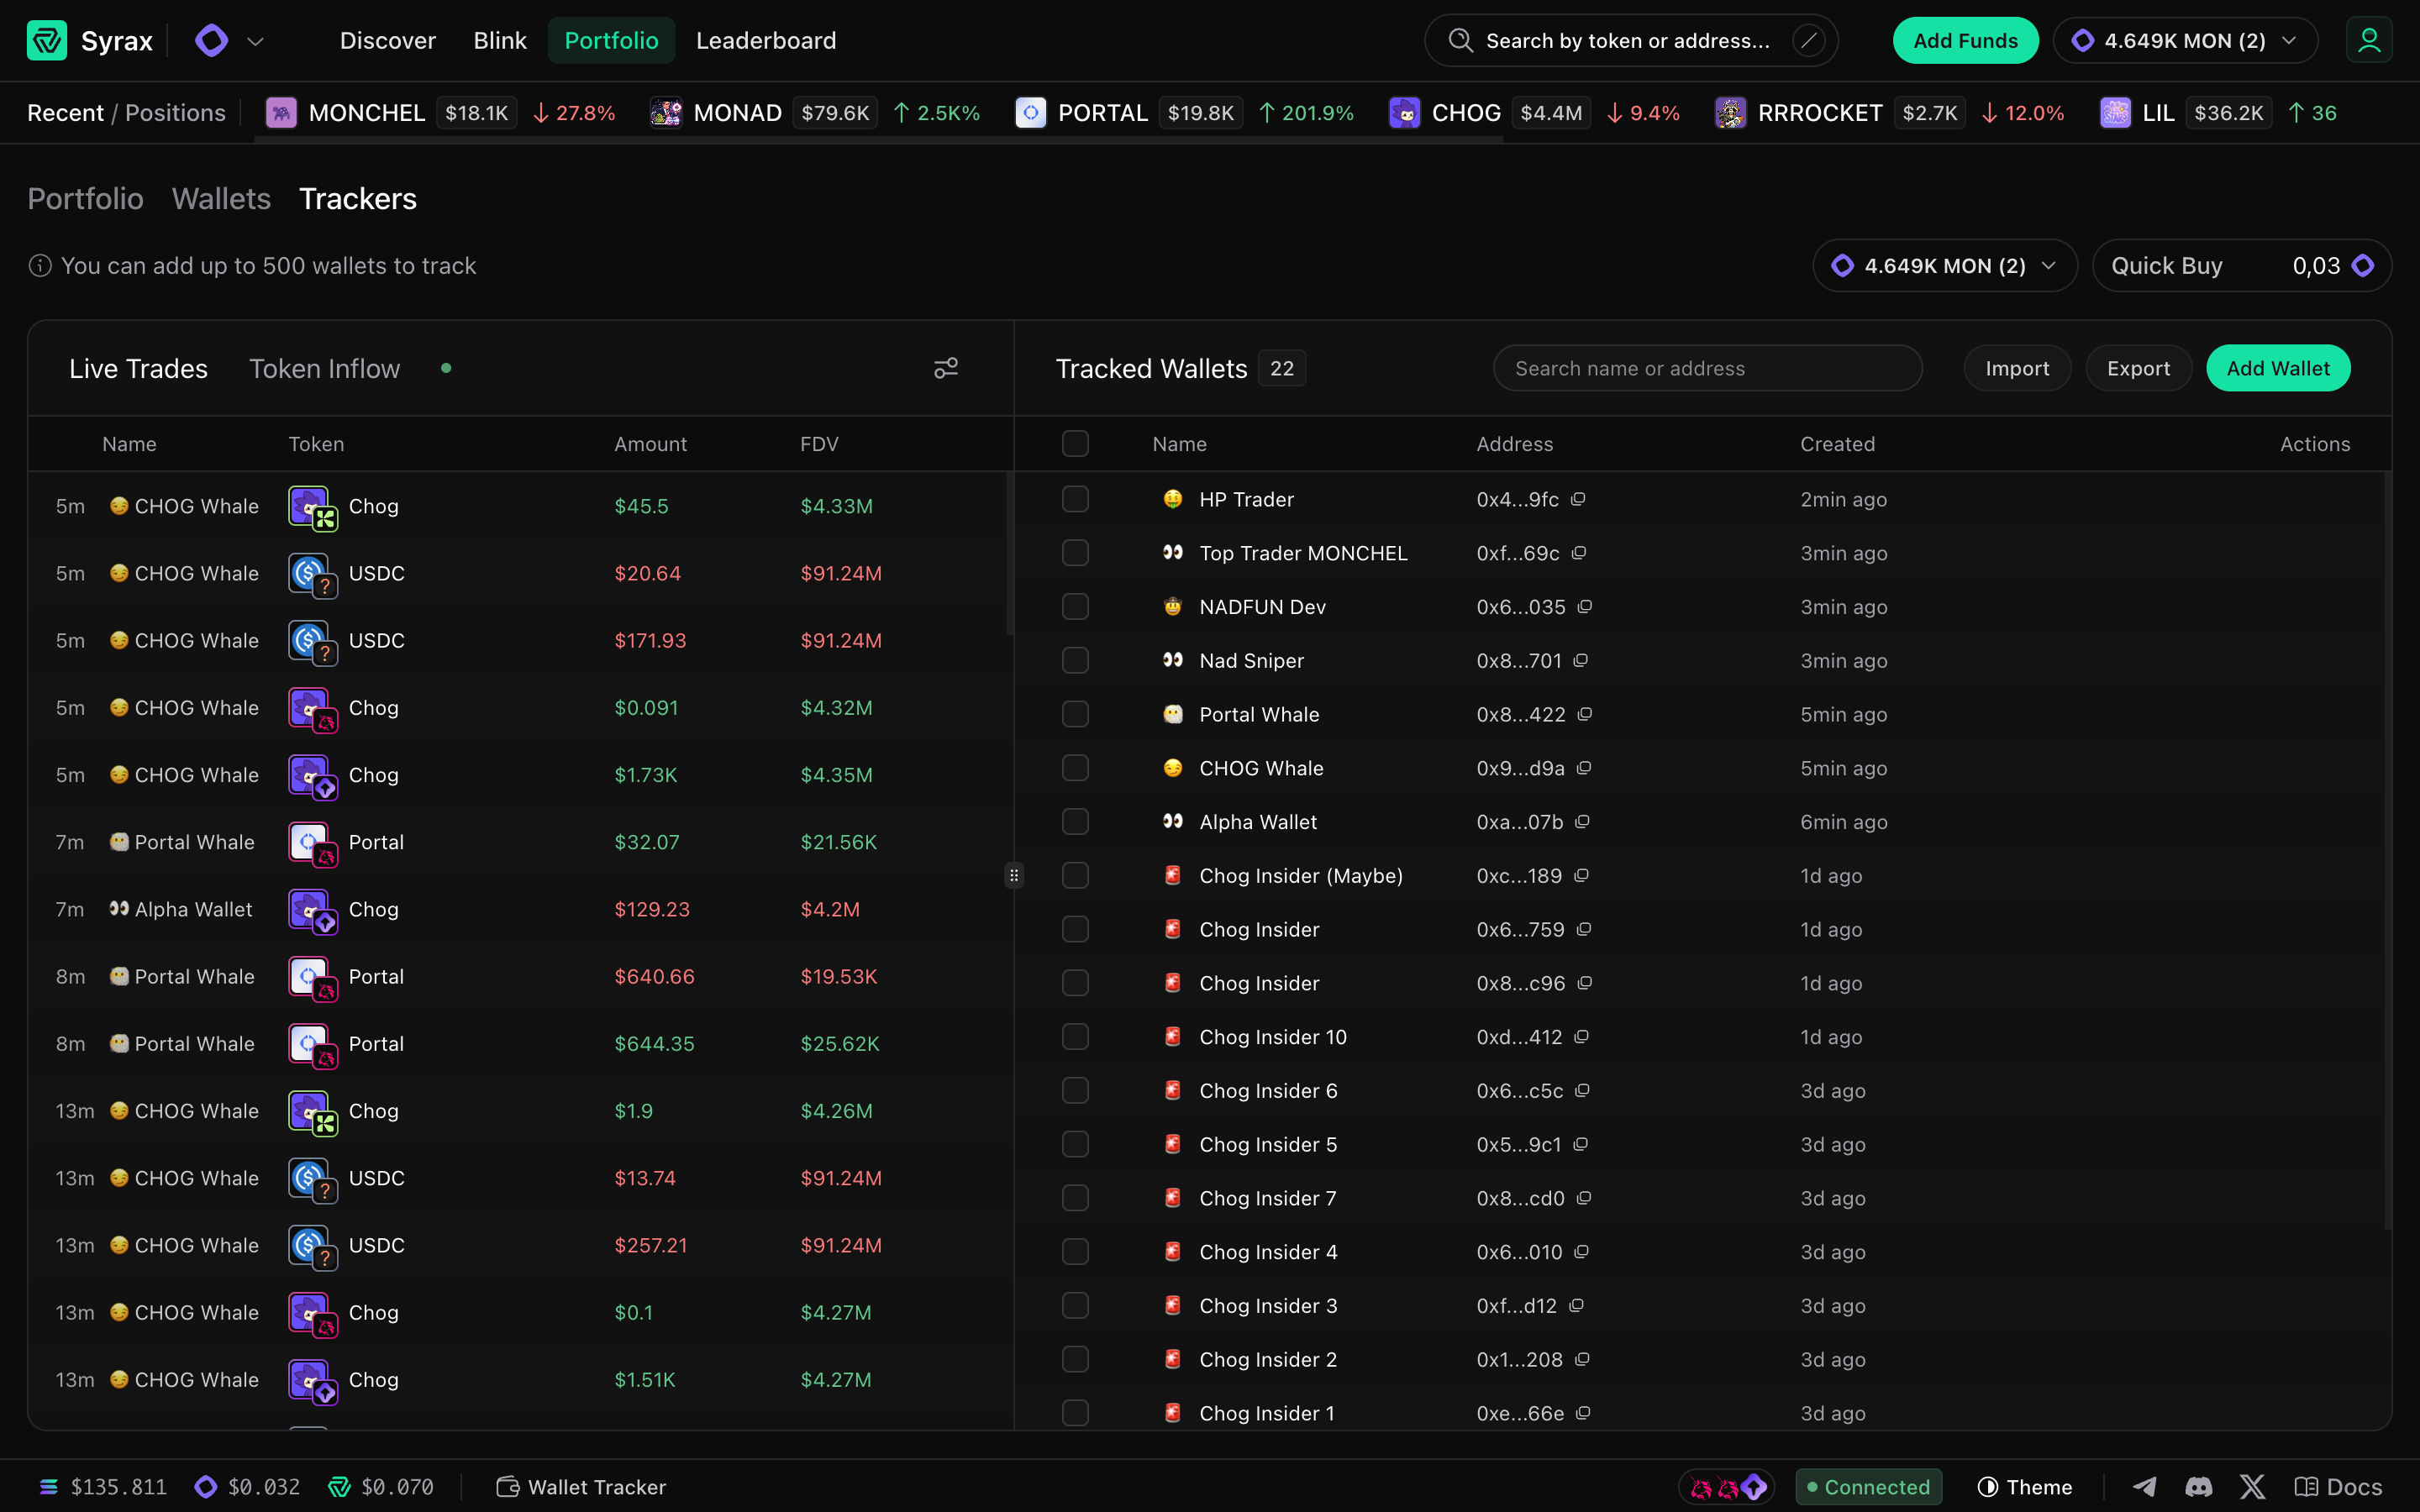This screenshot has height=1512, width=2420.
Task: Select the Chog Insider 10 checkbox
Action: [x=1075, y=1037]
